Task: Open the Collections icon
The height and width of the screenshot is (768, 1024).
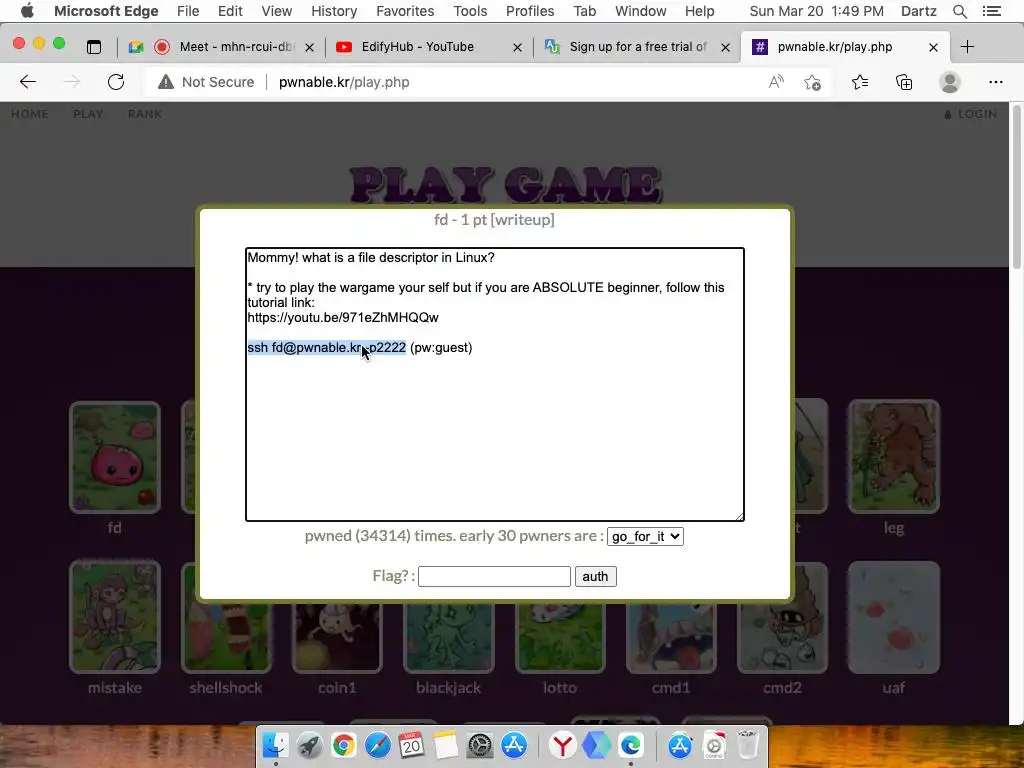Action: point(904,82)
